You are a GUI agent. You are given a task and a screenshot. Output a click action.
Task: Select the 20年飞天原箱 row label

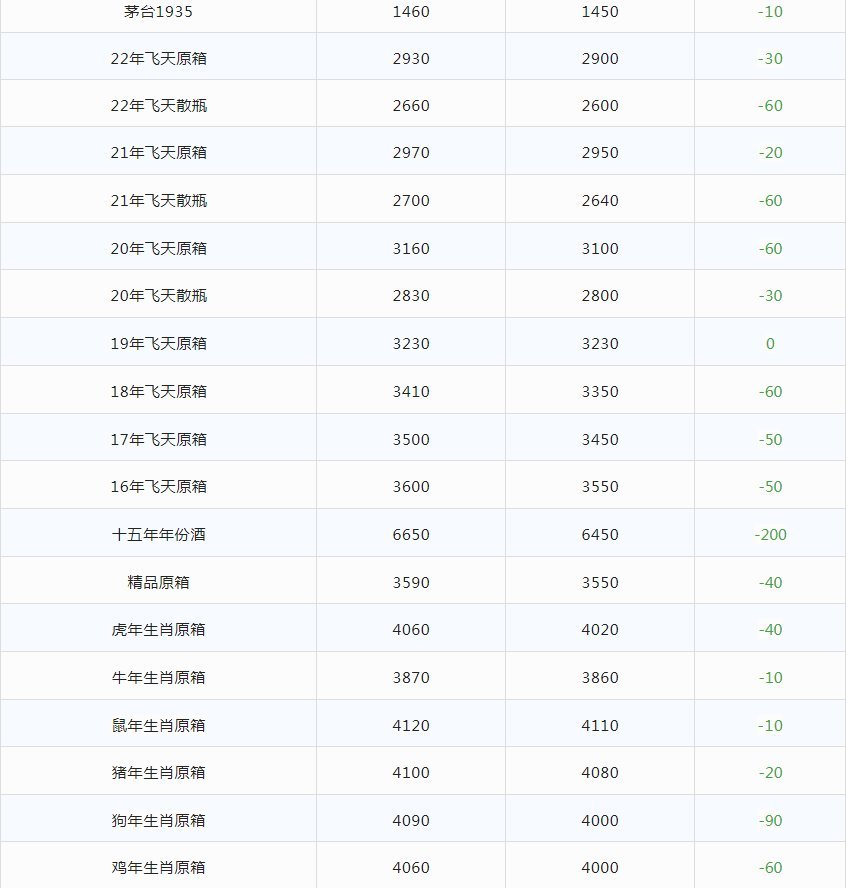tap(159, 249)
